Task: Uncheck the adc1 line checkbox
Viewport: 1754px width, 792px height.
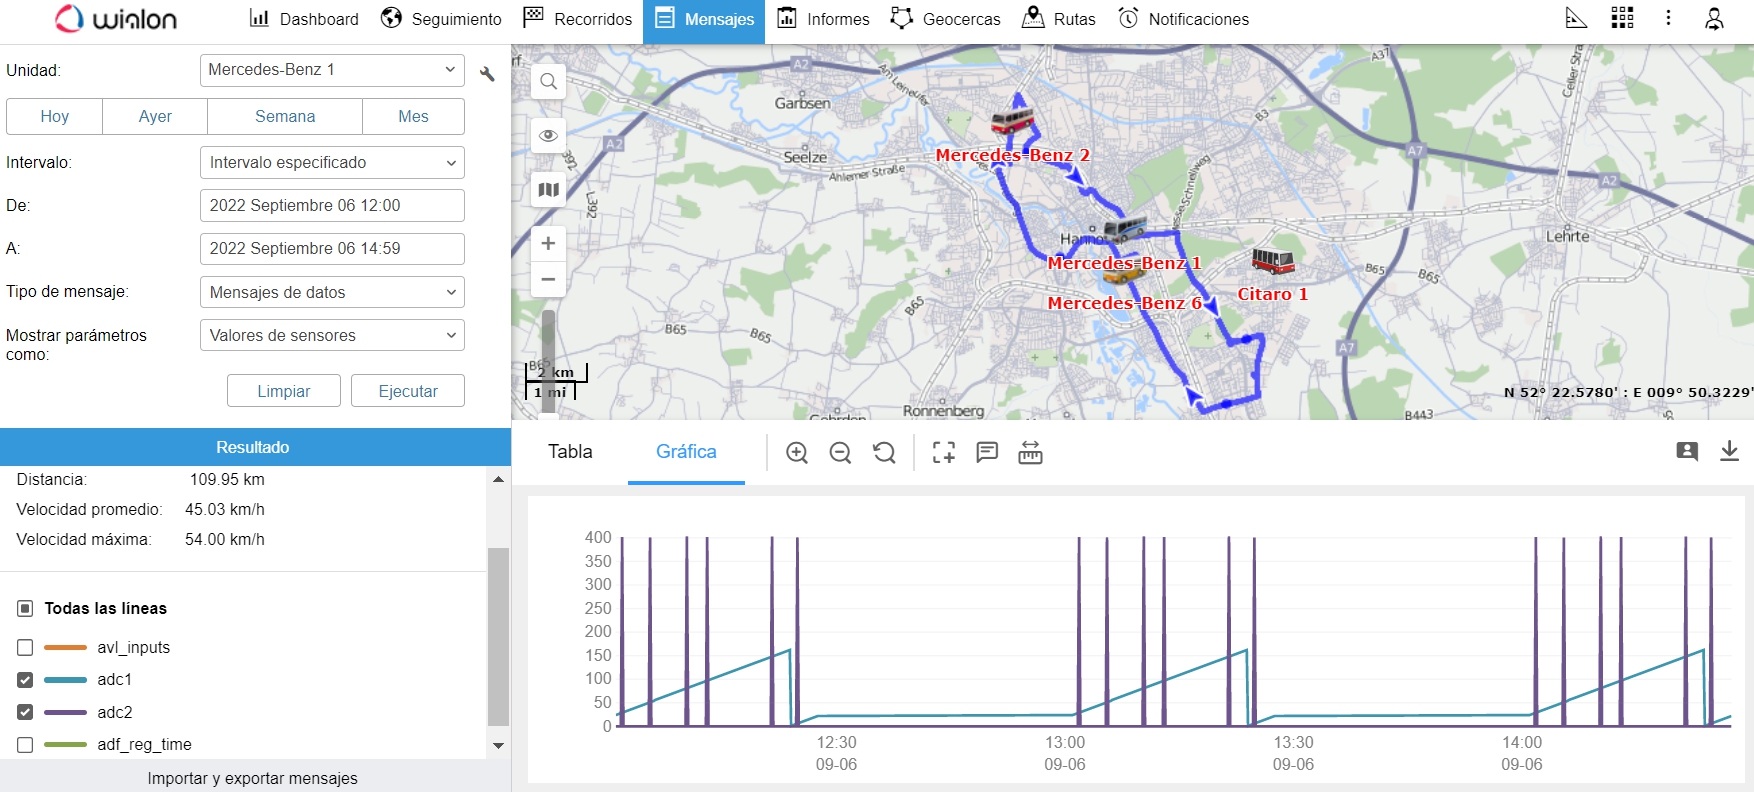Action: pos(25,680)
